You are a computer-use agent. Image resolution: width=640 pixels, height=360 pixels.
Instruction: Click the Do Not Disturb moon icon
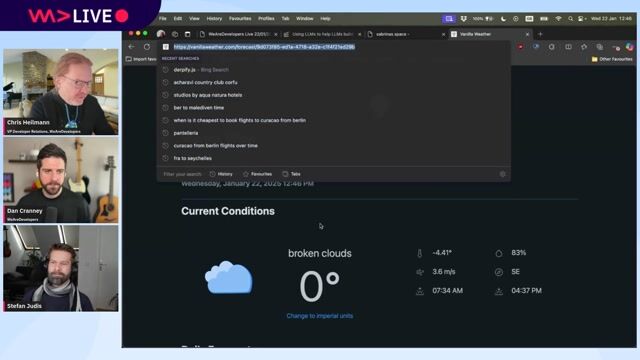[x=503, y=19]
